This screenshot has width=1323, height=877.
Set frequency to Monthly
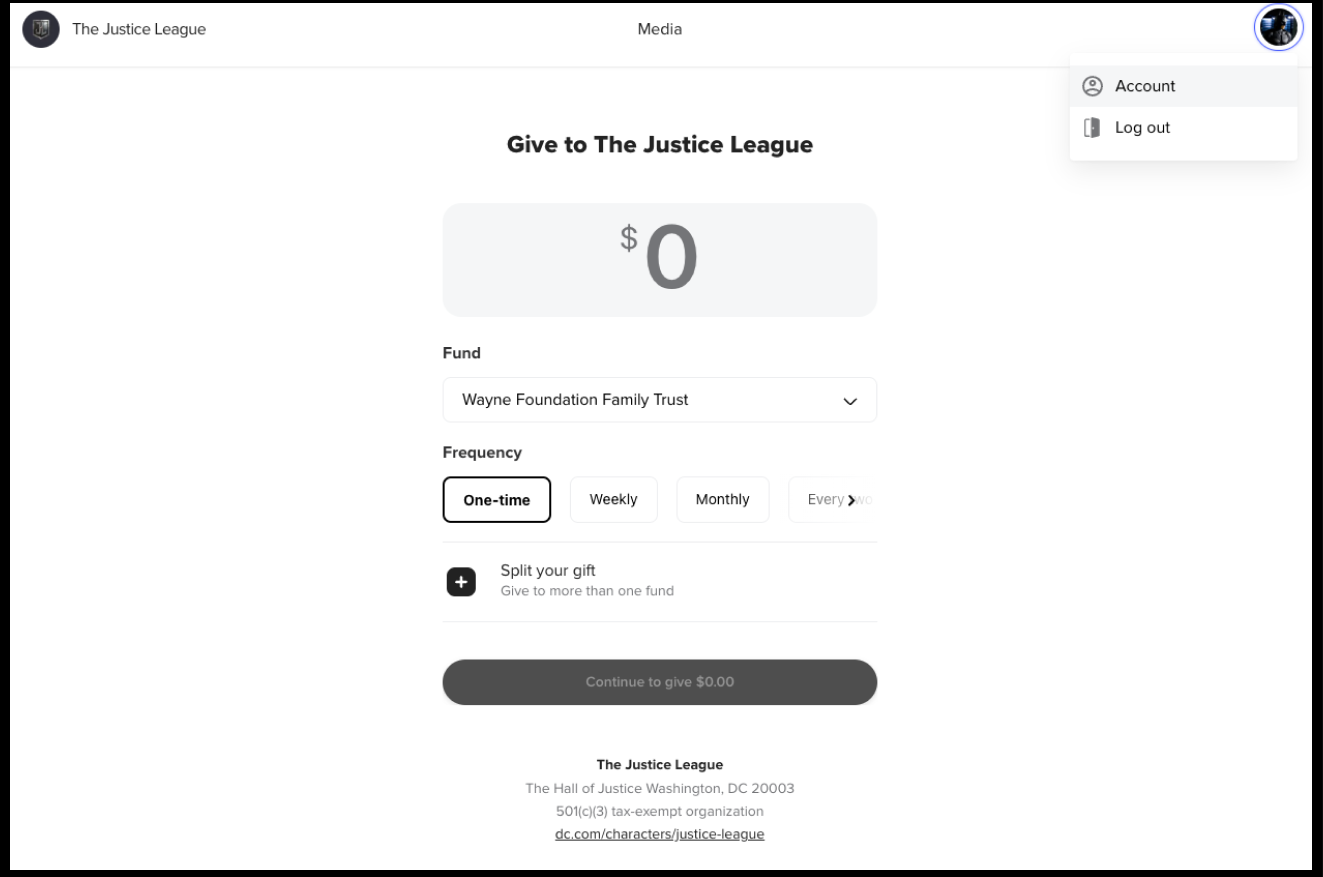pyautogui.click(x=722, y=499)
